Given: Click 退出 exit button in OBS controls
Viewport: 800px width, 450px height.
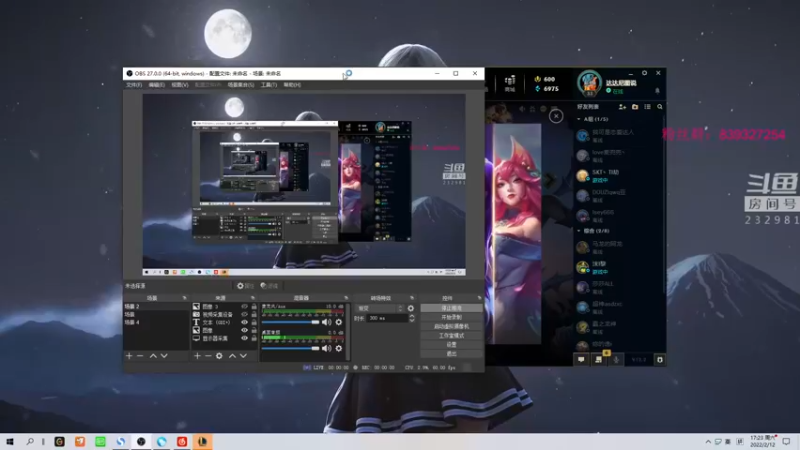Looking at the screenshot, I should point(452,354).
